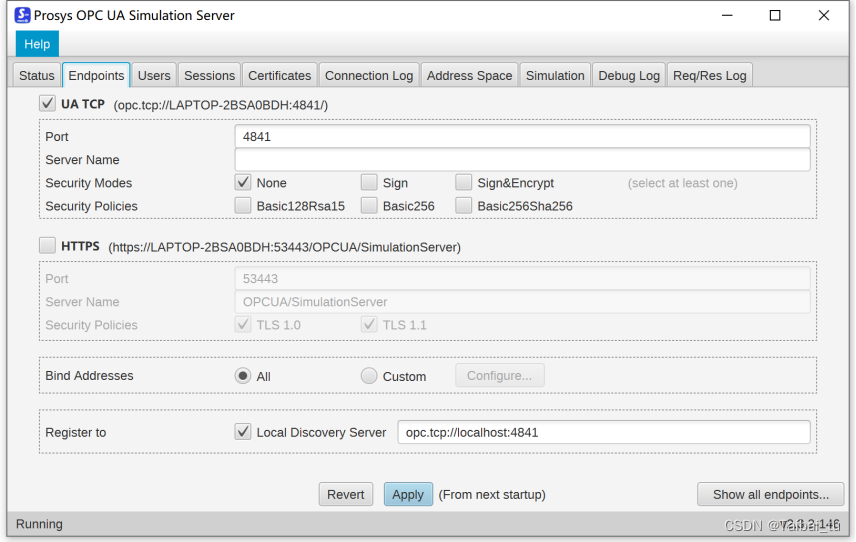
Task: Click the HTTPS Port field 53443
Action: click(522, 278)
